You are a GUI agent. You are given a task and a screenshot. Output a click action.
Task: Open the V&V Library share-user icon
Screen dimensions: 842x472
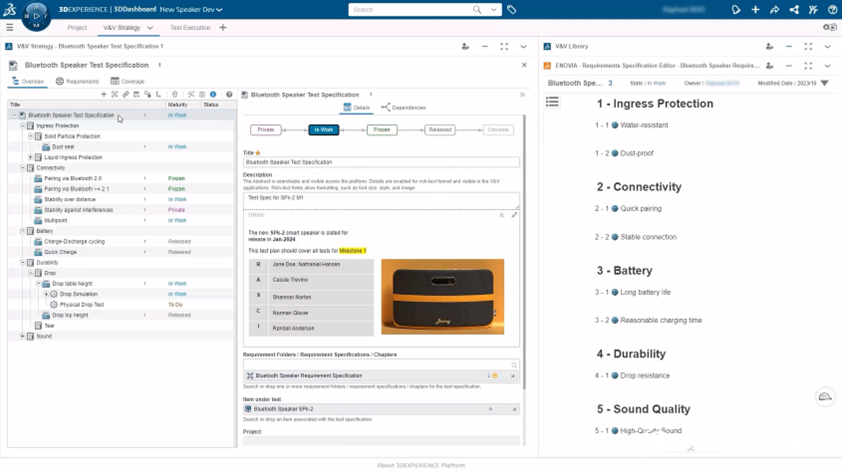770,47
